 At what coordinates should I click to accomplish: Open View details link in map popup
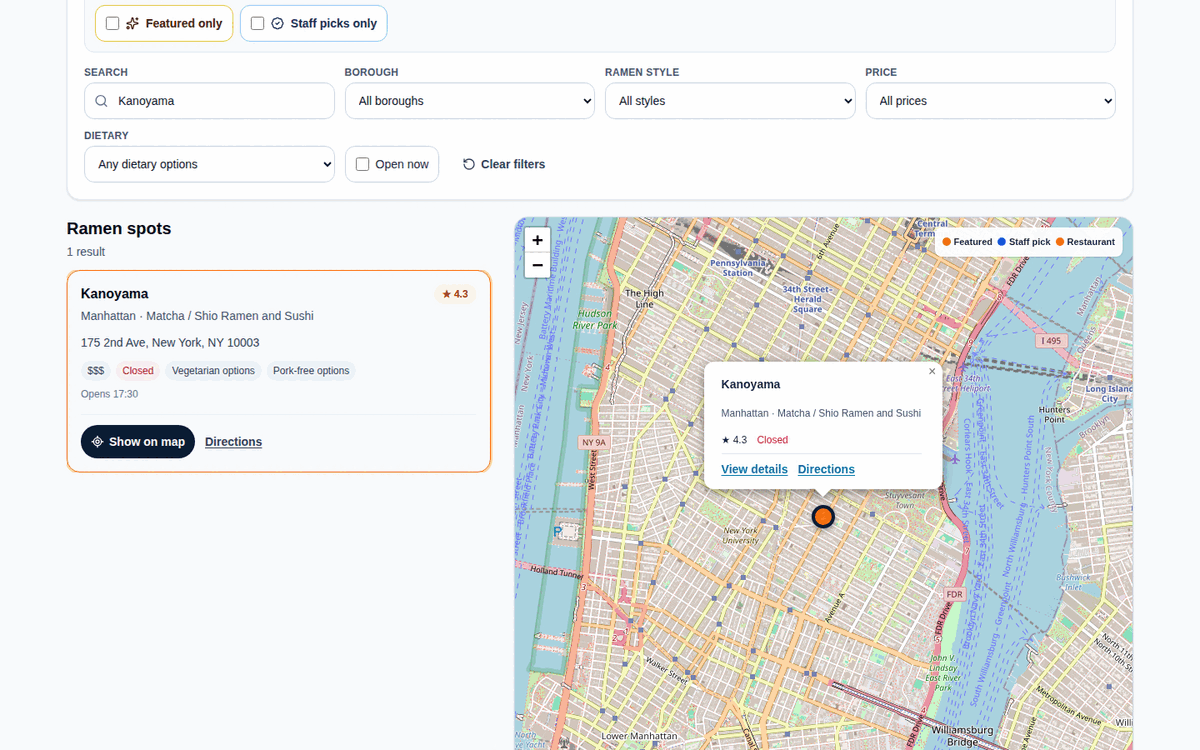(x=754, y=469)
